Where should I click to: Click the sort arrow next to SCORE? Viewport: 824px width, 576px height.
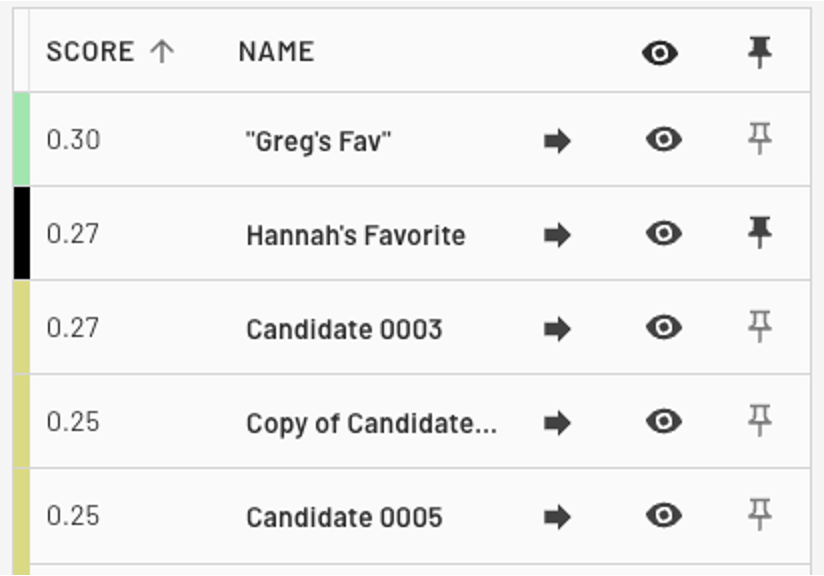pyautogui.click(x=162, y=52)
